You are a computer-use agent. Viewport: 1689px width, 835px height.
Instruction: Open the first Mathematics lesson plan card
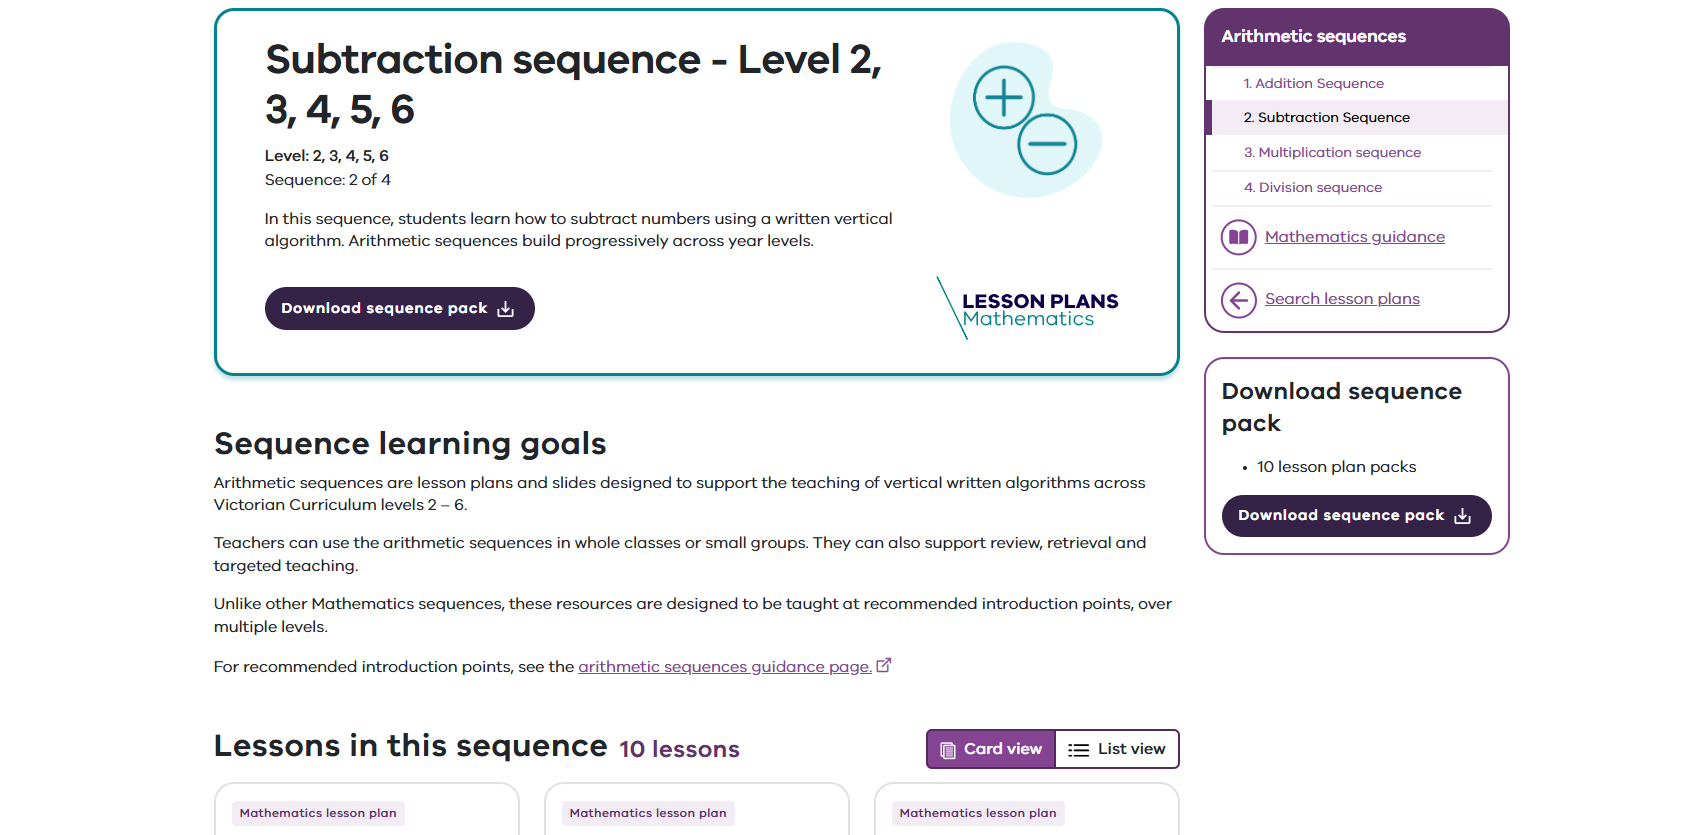click(366, 810)
